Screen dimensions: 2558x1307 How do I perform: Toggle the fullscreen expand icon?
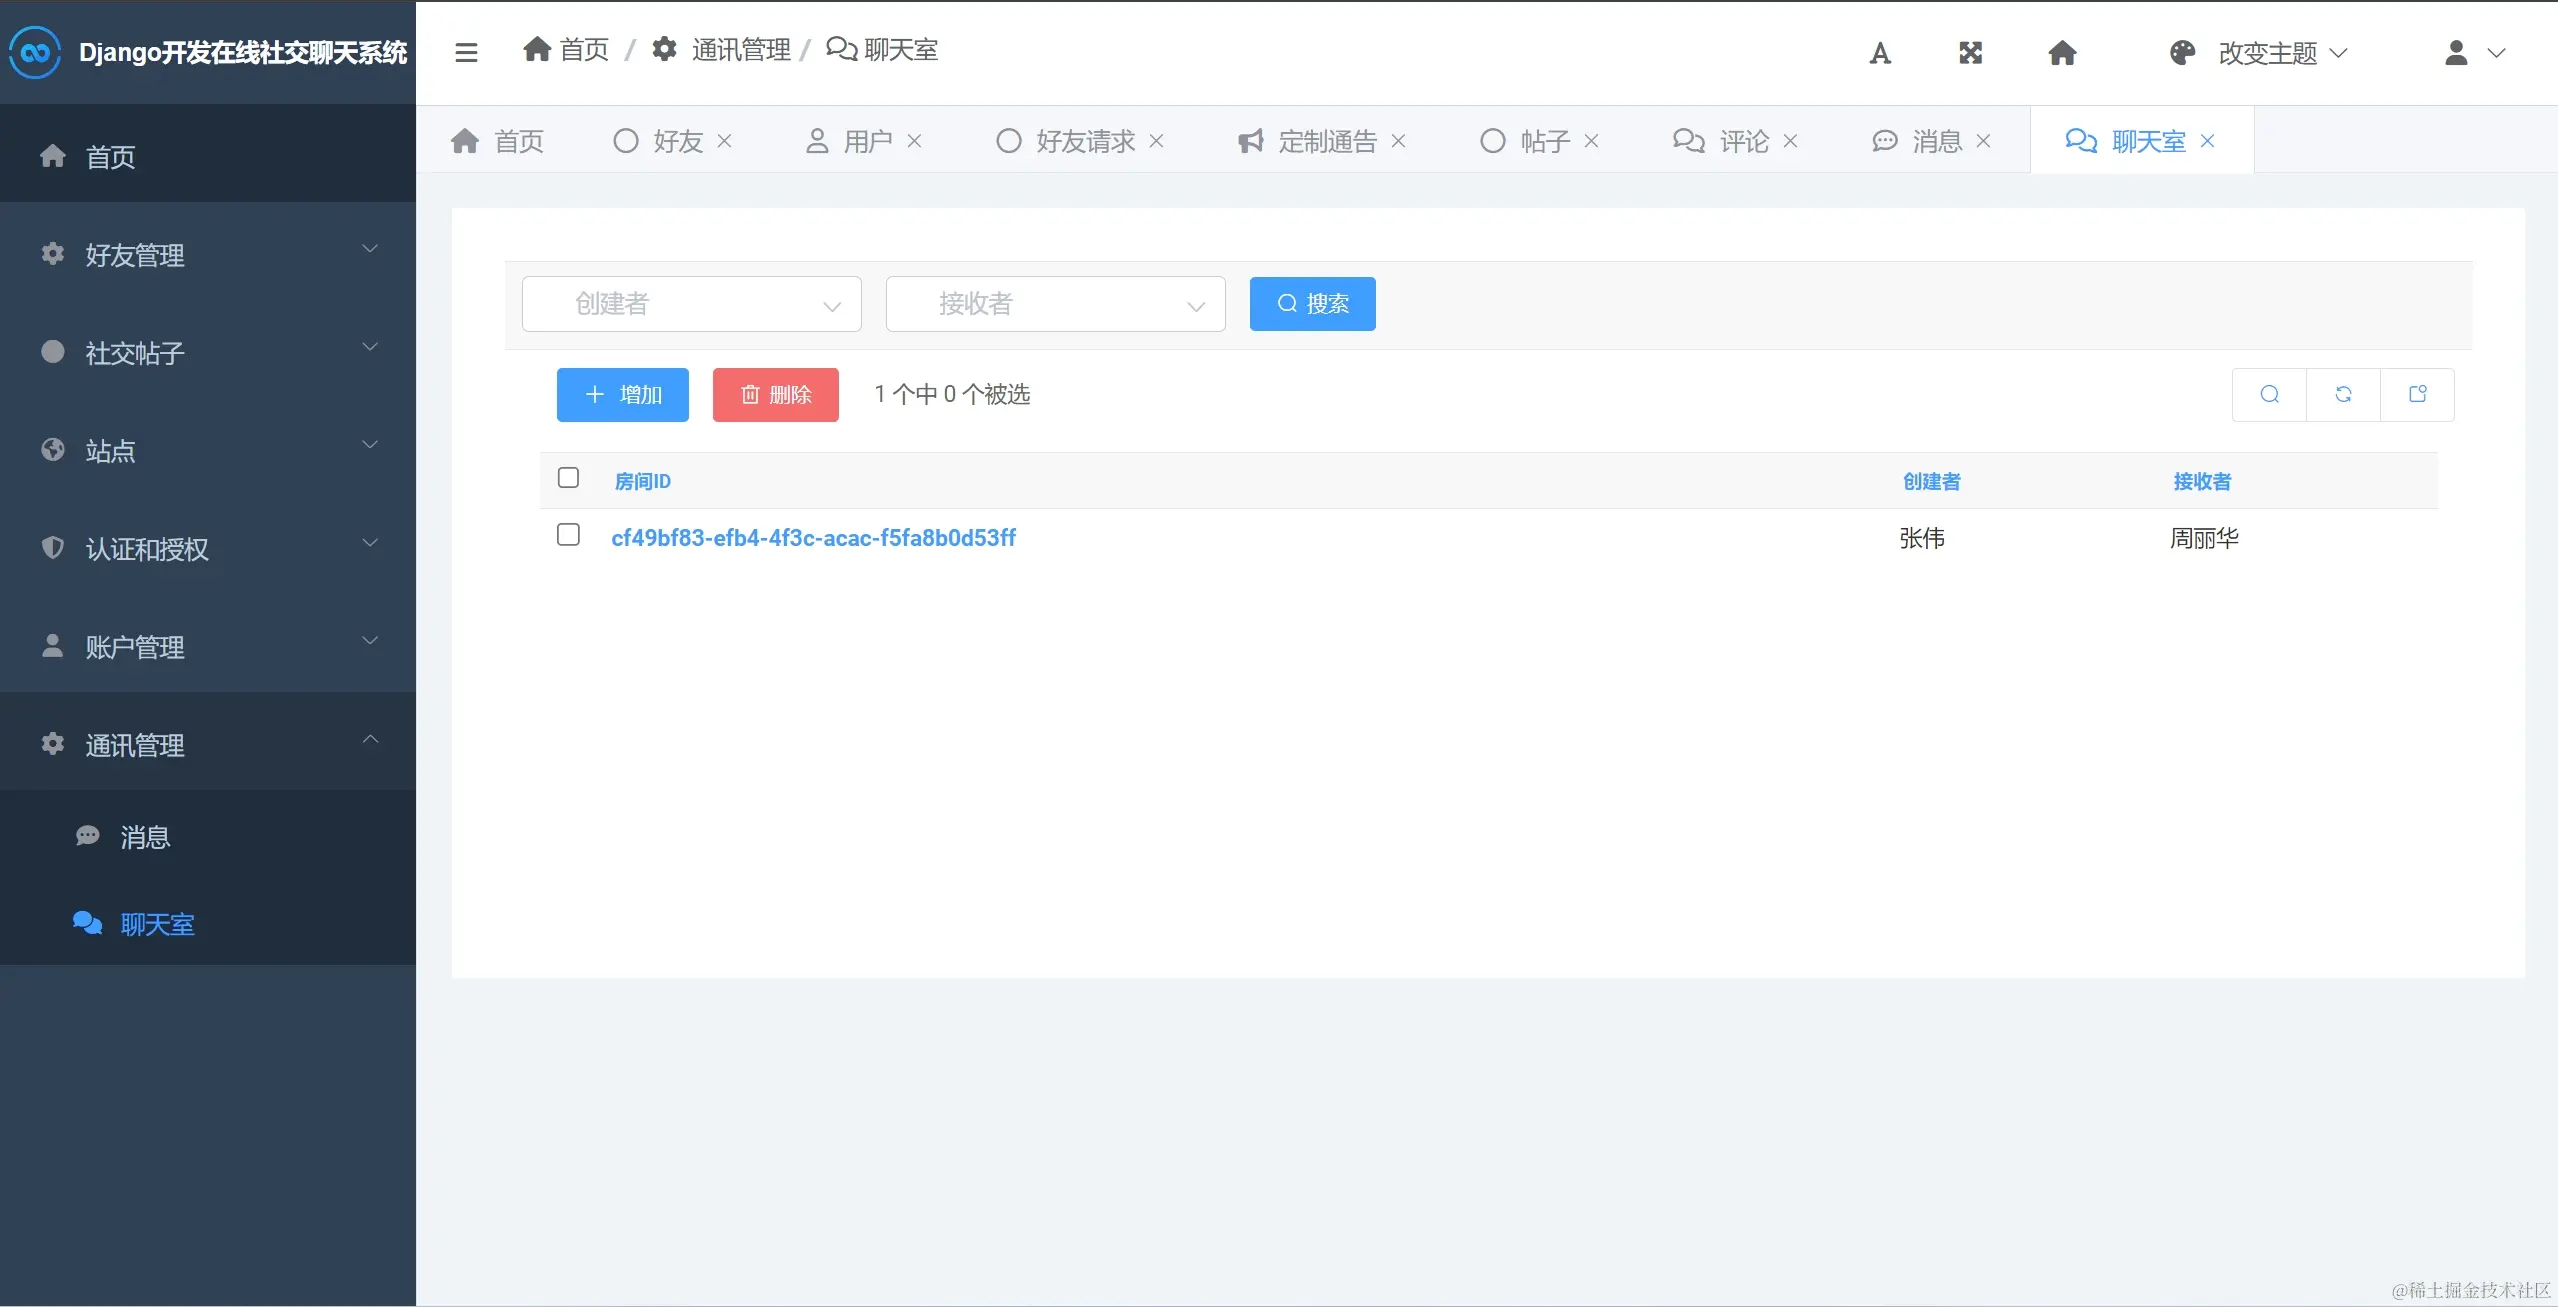(1970, 53)
